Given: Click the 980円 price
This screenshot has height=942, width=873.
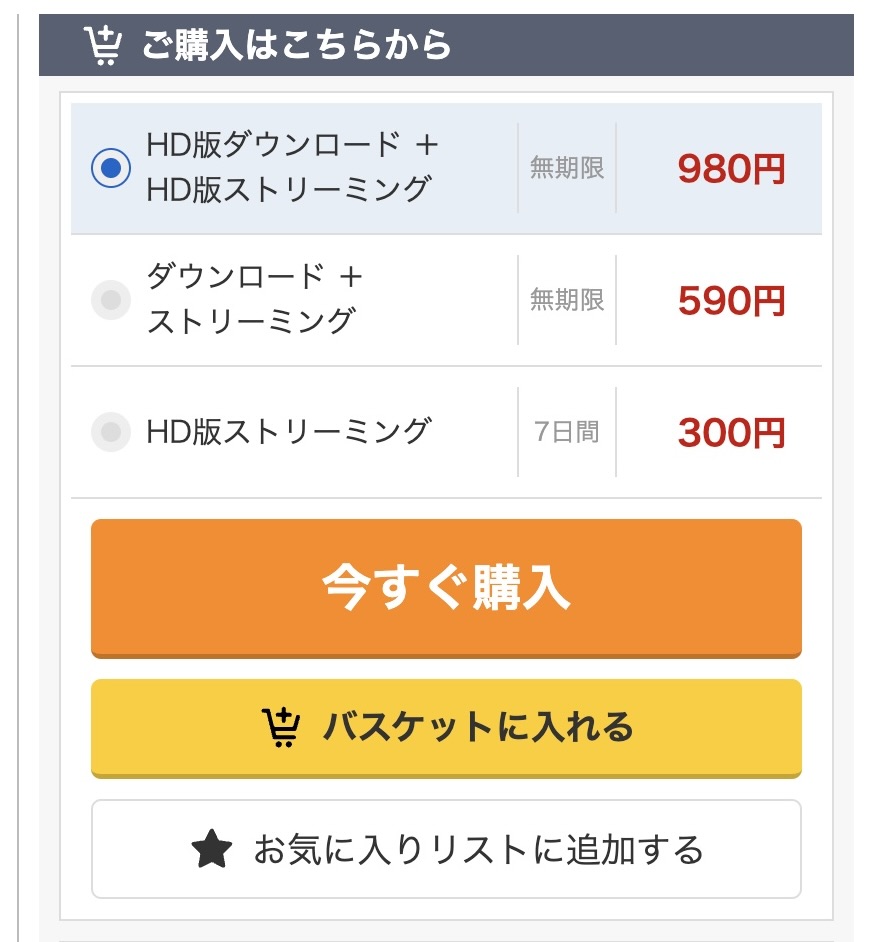Looking at the screenshot, I should click(x=731, y=169).
